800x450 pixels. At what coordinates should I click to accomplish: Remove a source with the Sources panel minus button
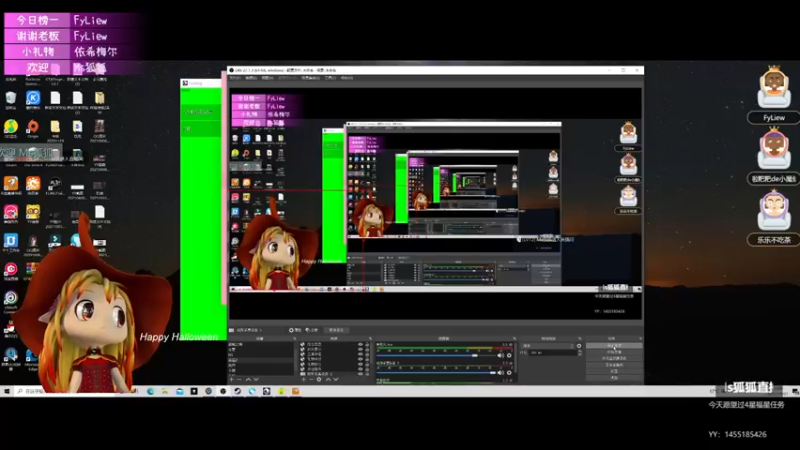(311, 379)
